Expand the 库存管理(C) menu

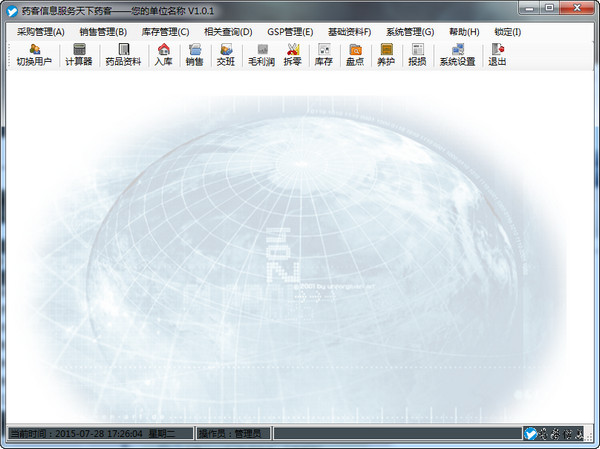(165, 32)
